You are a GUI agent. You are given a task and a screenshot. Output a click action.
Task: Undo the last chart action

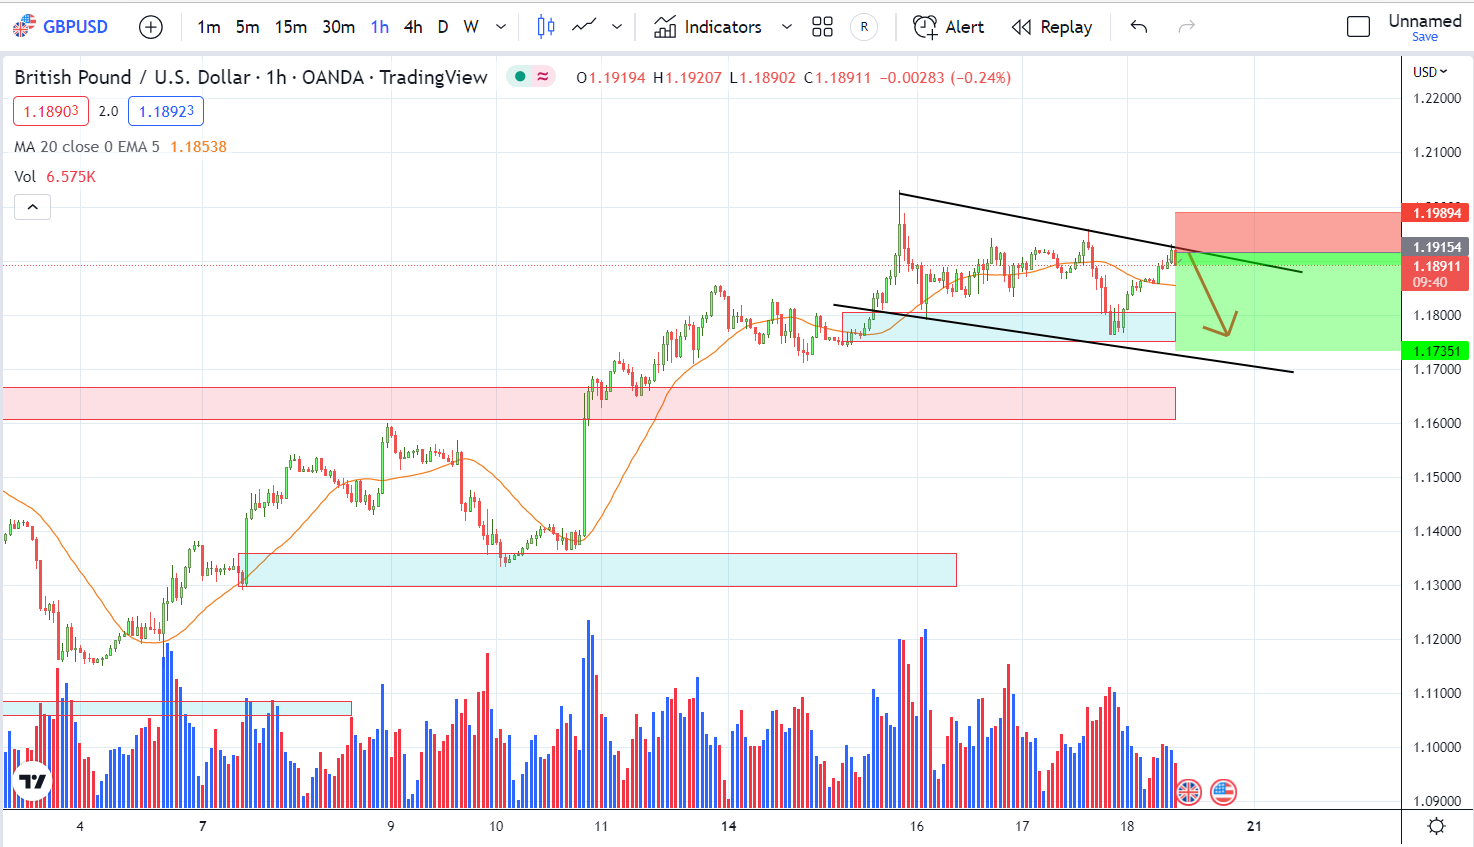[1139, 27]
